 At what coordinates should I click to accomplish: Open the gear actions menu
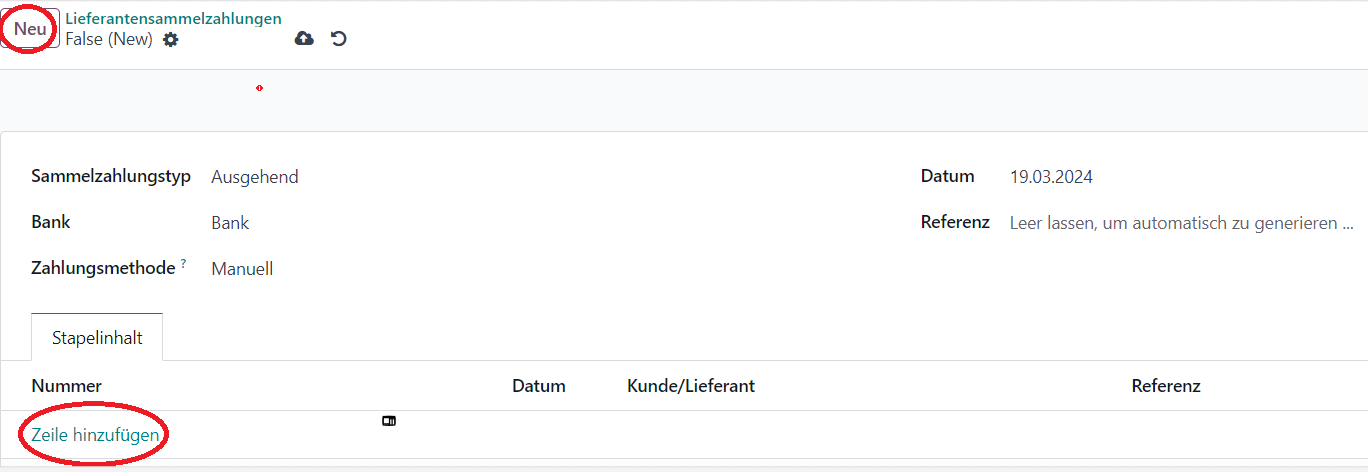coord(170,40)
